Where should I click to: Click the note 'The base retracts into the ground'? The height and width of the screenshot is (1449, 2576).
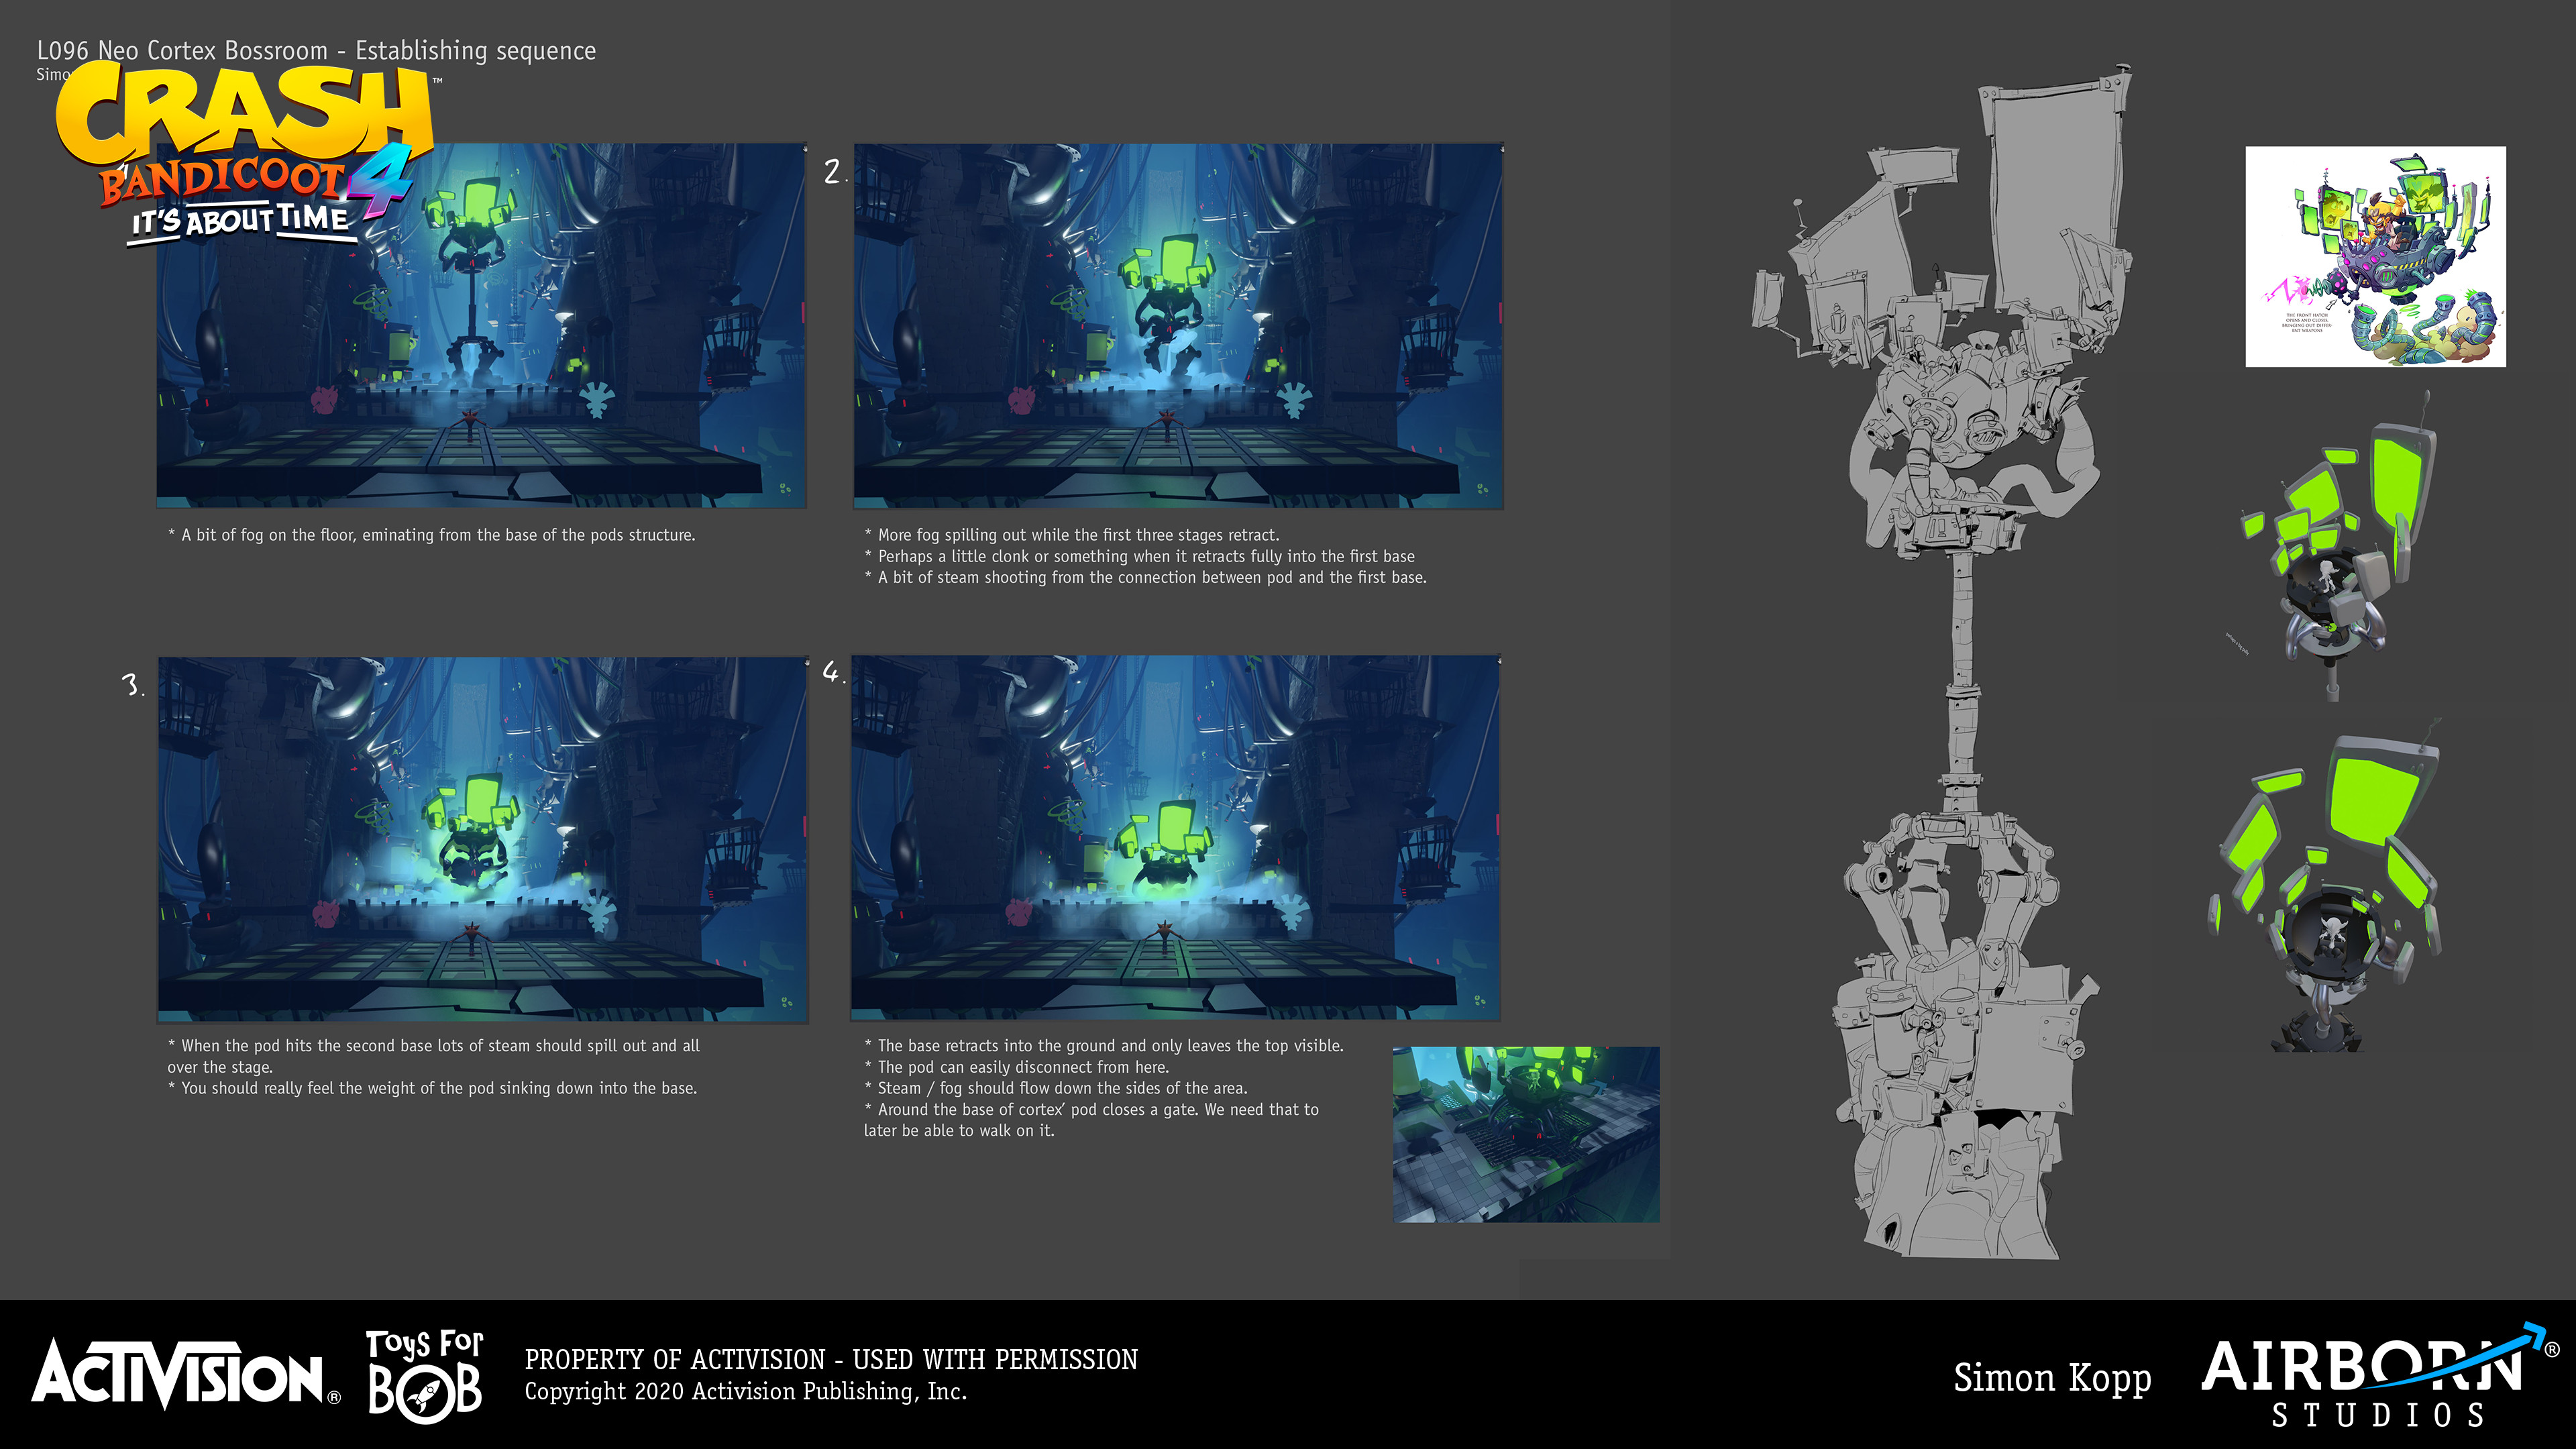pos(1104,1046)
